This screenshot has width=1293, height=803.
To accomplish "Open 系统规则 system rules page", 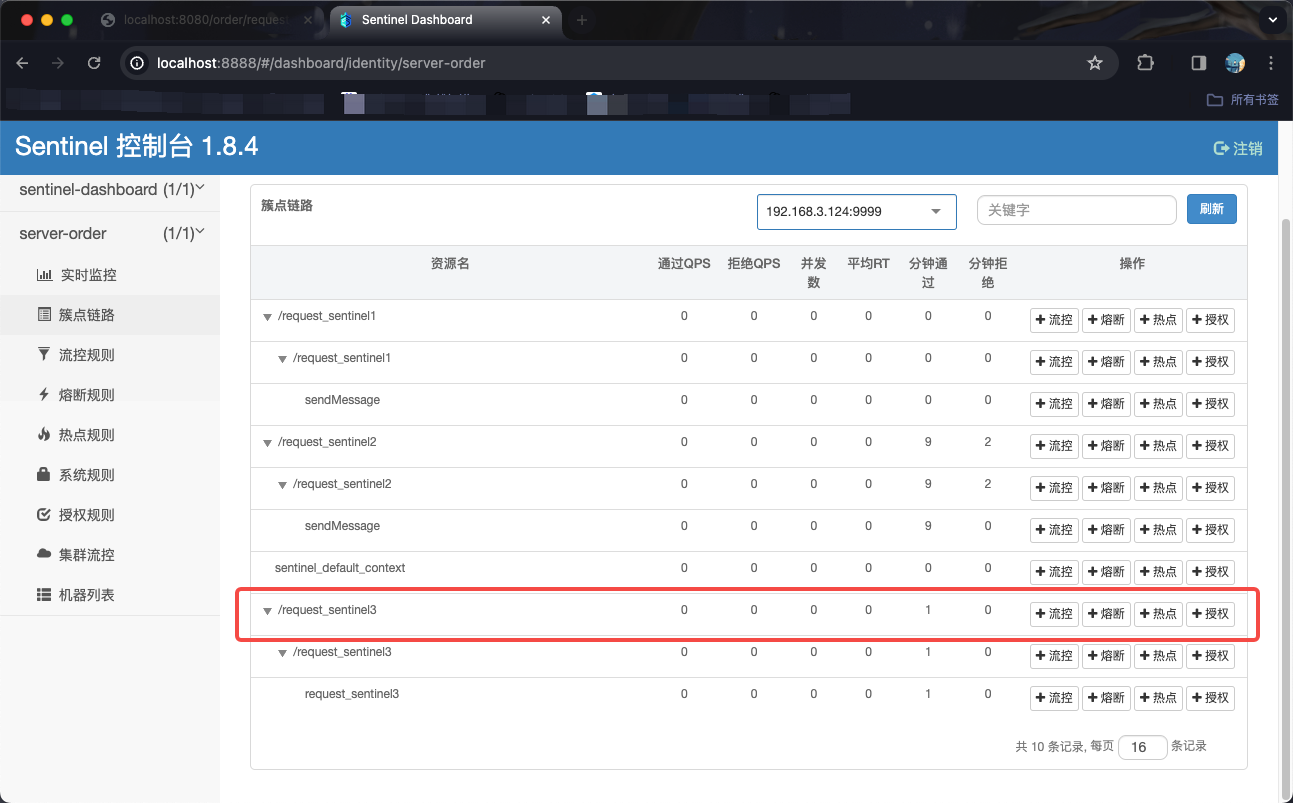I will tap(76, 475).
